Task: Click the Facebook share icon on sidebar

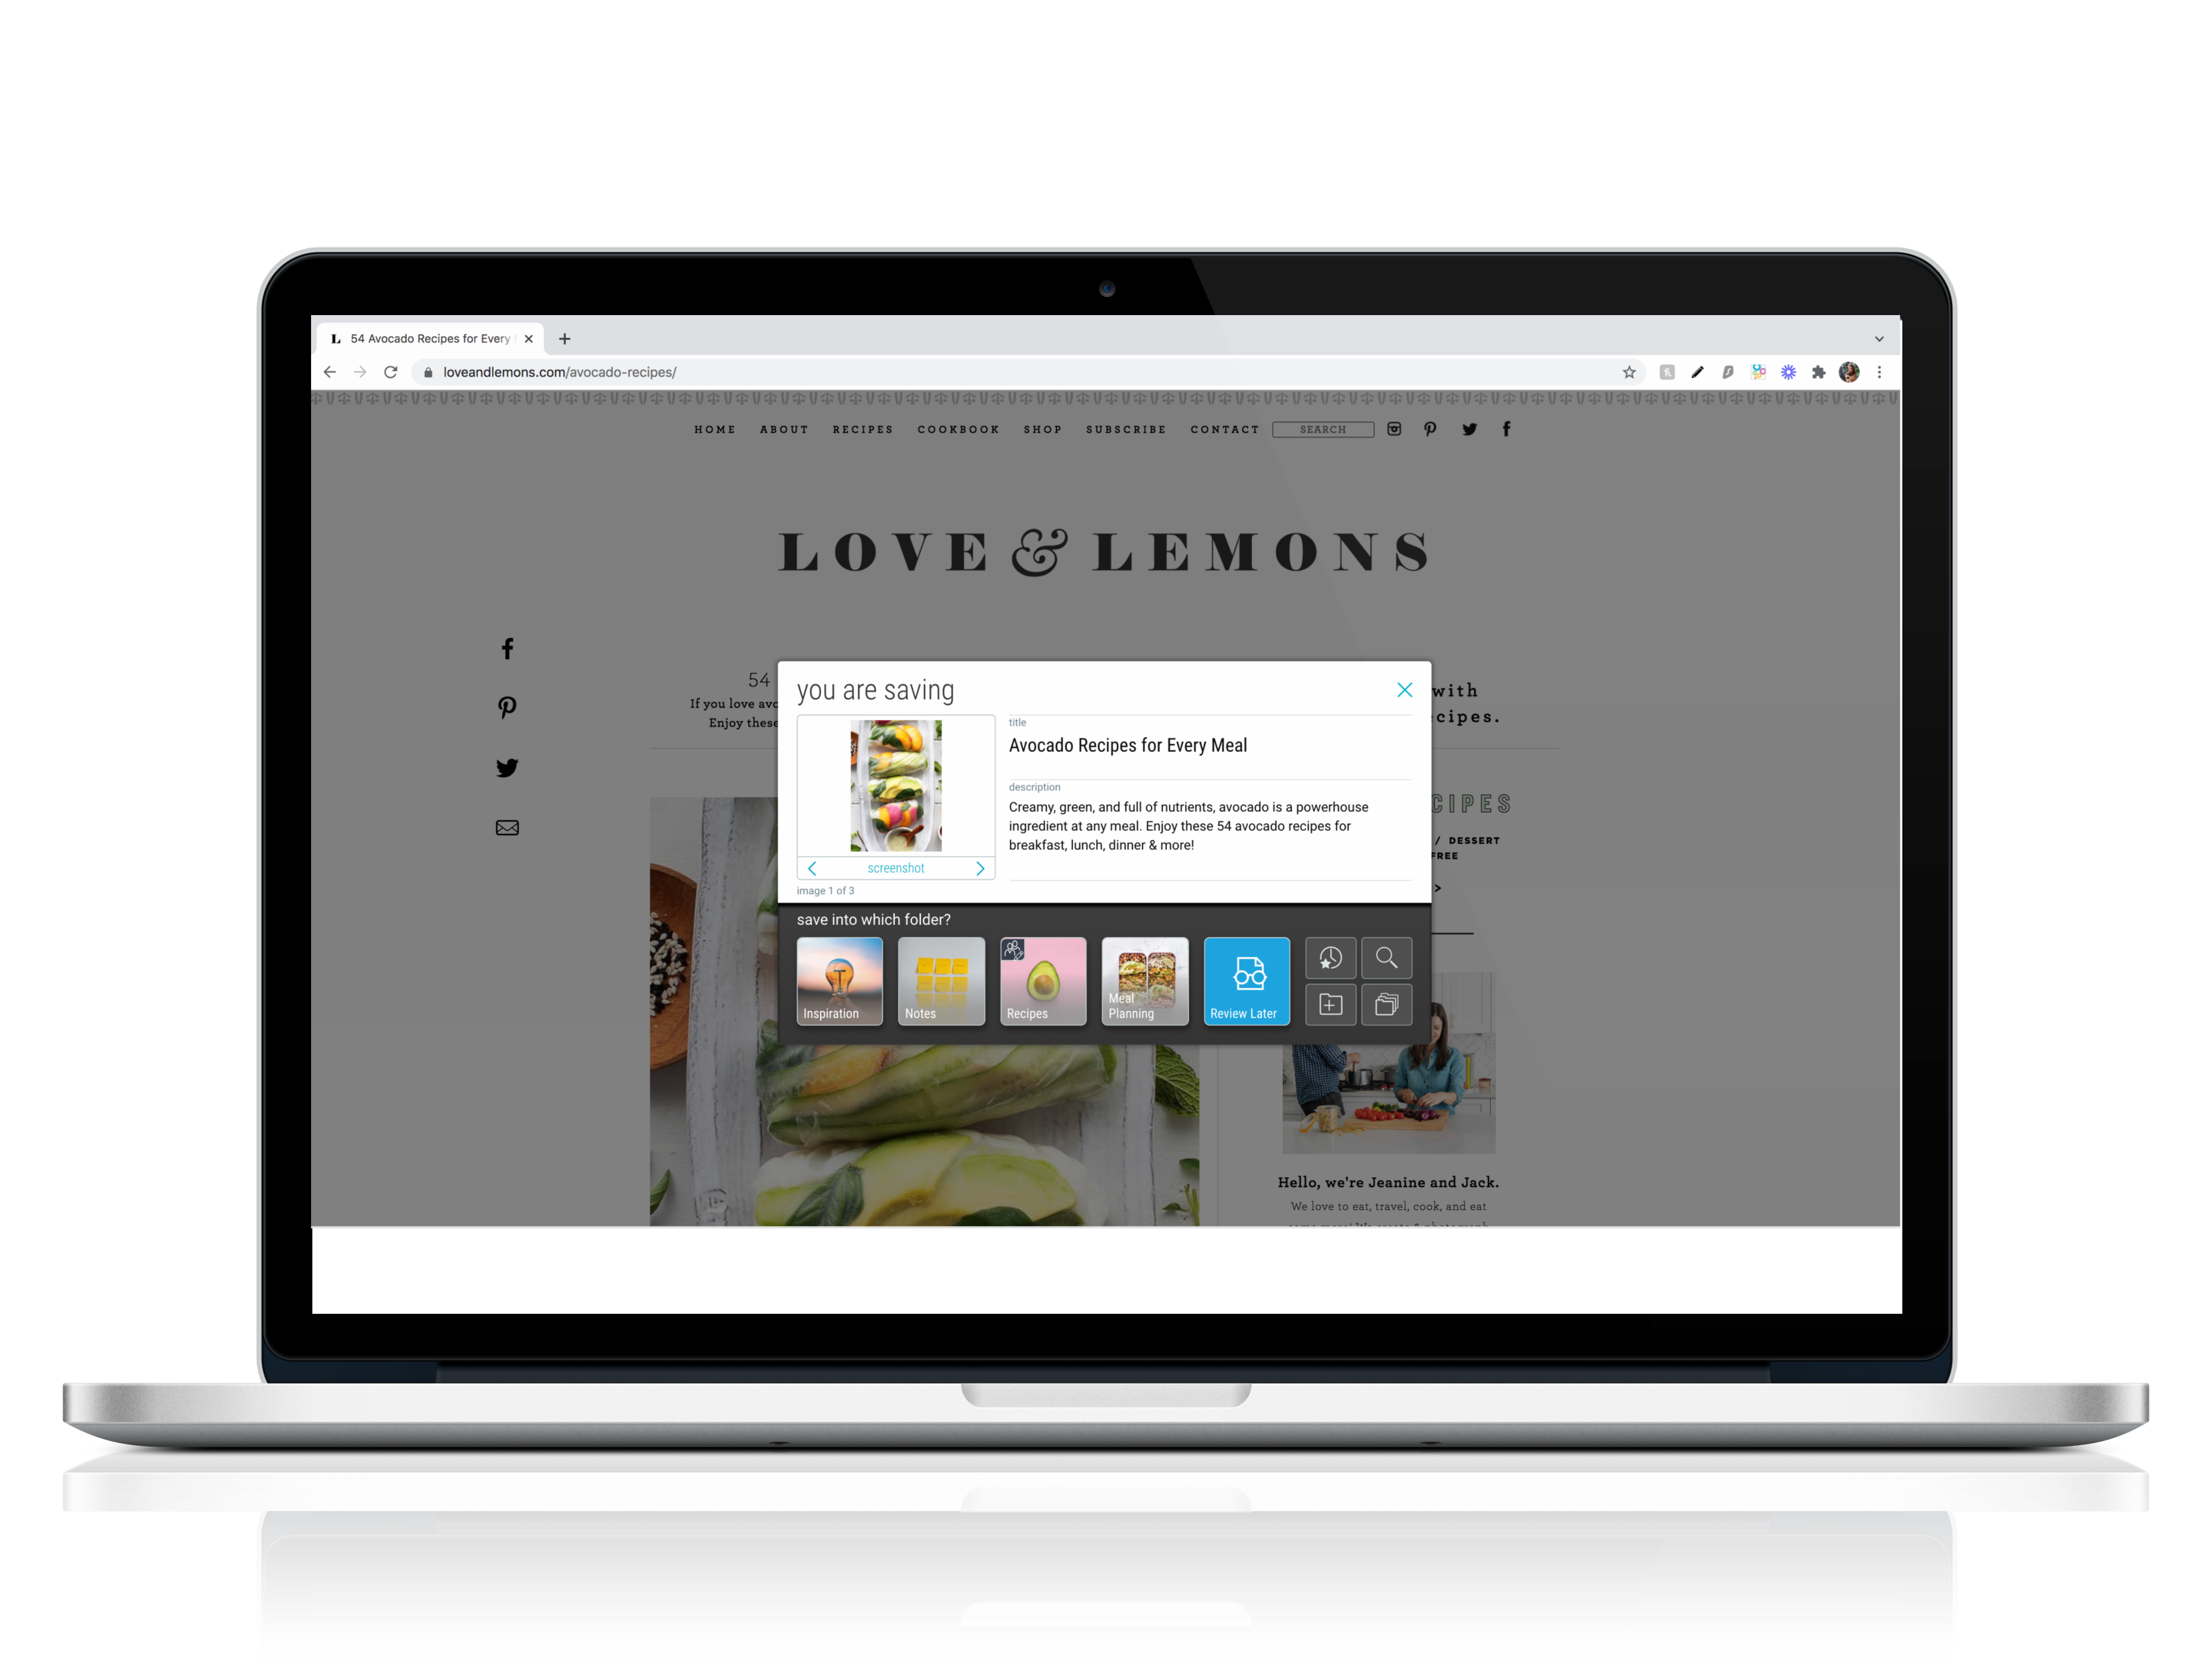Action: point(507,647)
